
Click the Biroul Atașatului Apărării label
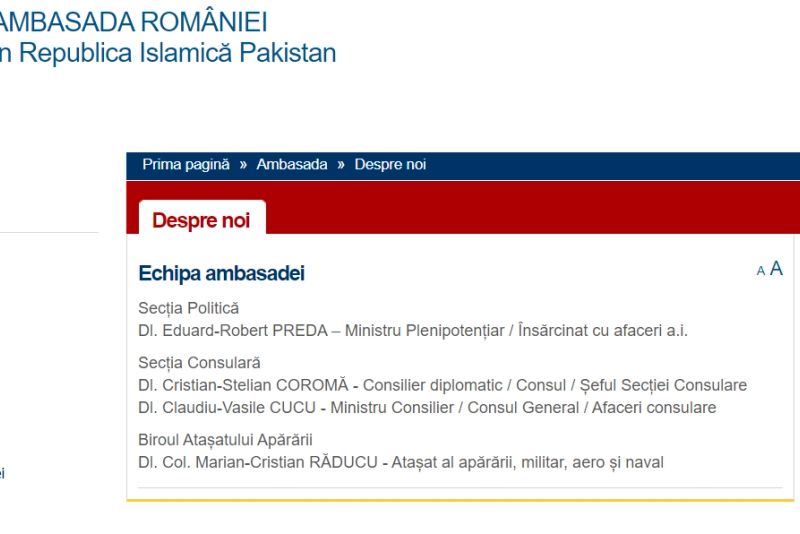(x=225, y=440)
